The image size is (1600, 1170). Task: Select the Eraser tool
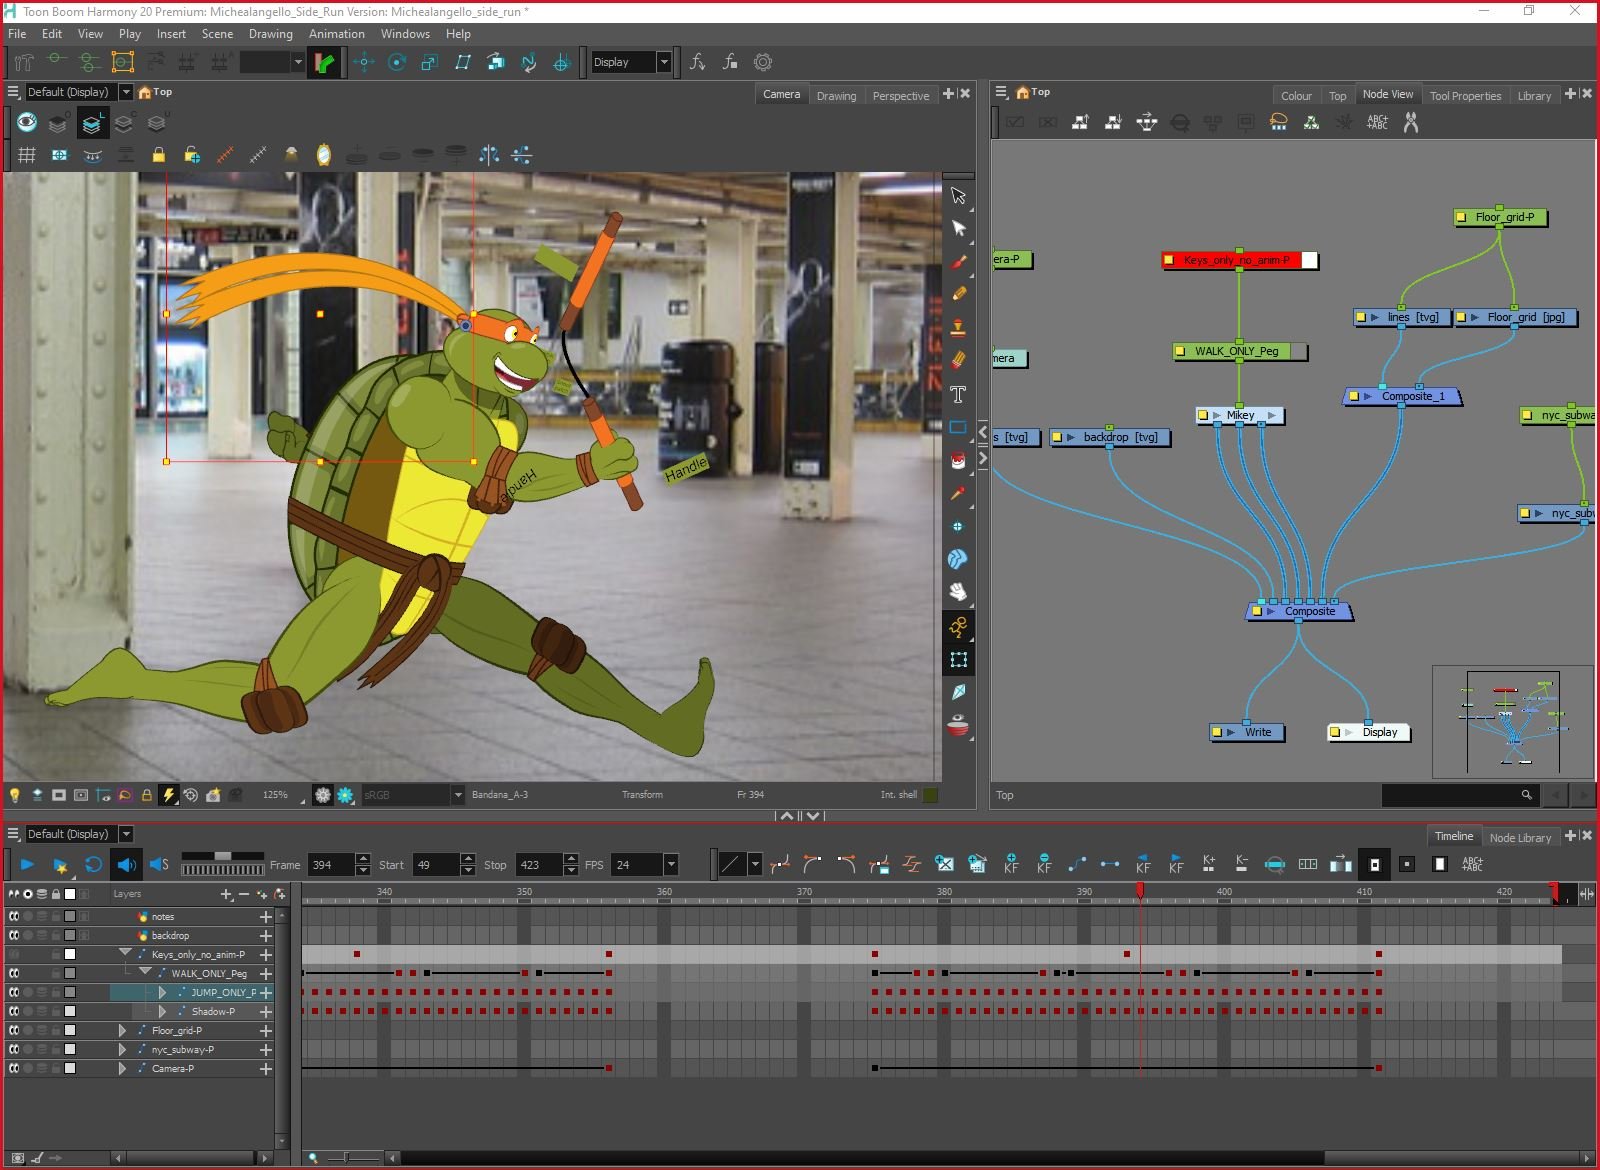click(x=958, y=361)
